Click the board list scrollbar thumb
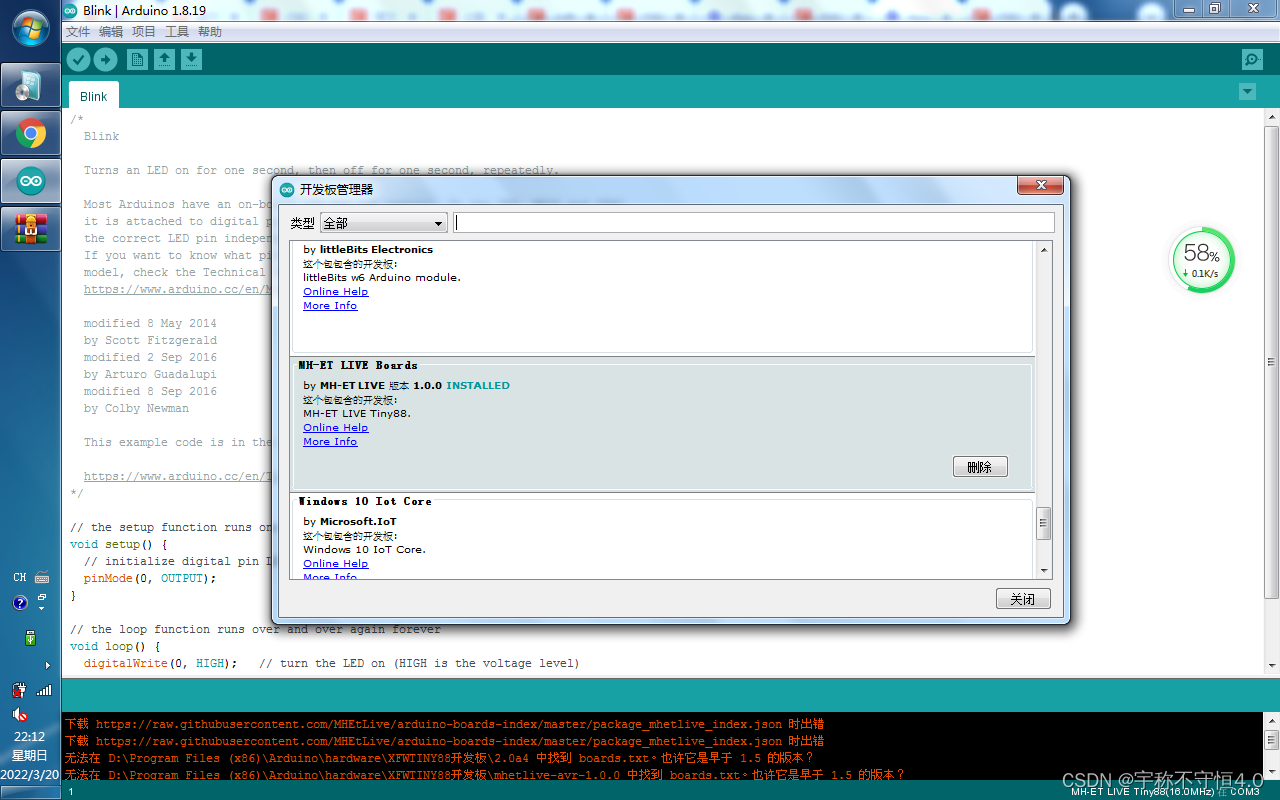 click(x=1044, y=523)
